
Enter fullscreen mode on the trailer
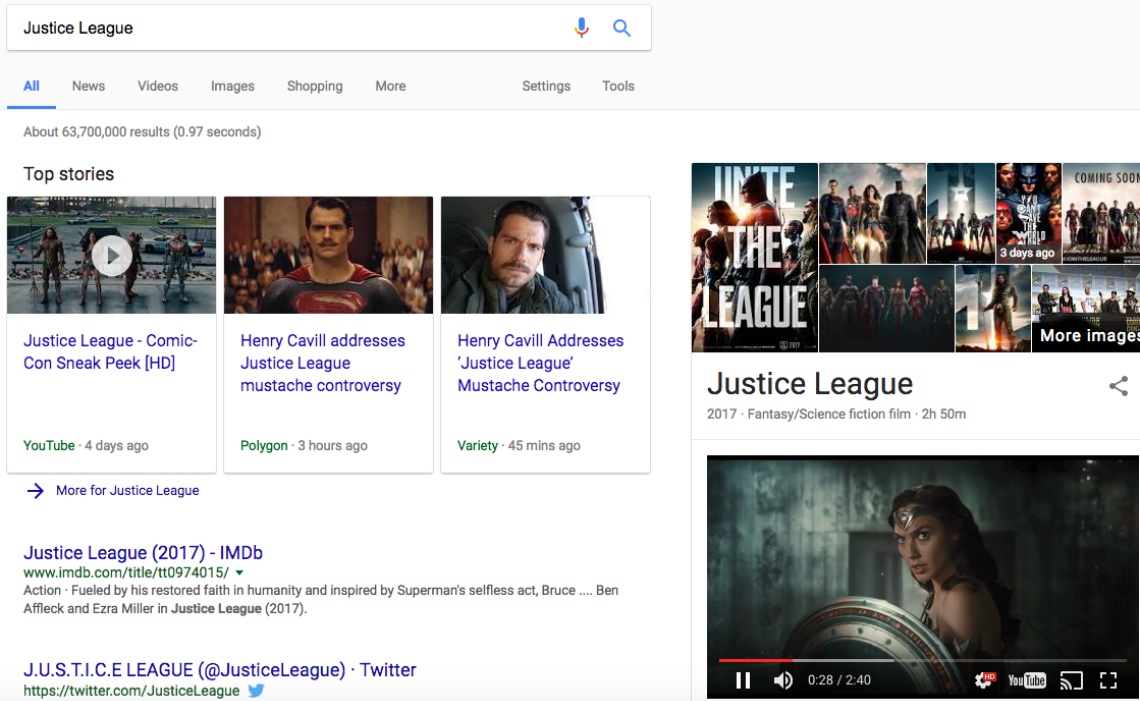[x=1108, y=681]
